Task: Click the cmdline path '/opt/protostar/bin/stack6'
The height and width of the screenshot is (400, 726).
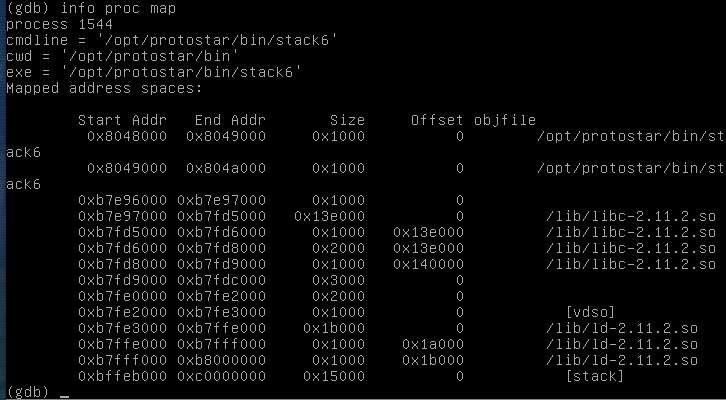Action: pos(217,40)
